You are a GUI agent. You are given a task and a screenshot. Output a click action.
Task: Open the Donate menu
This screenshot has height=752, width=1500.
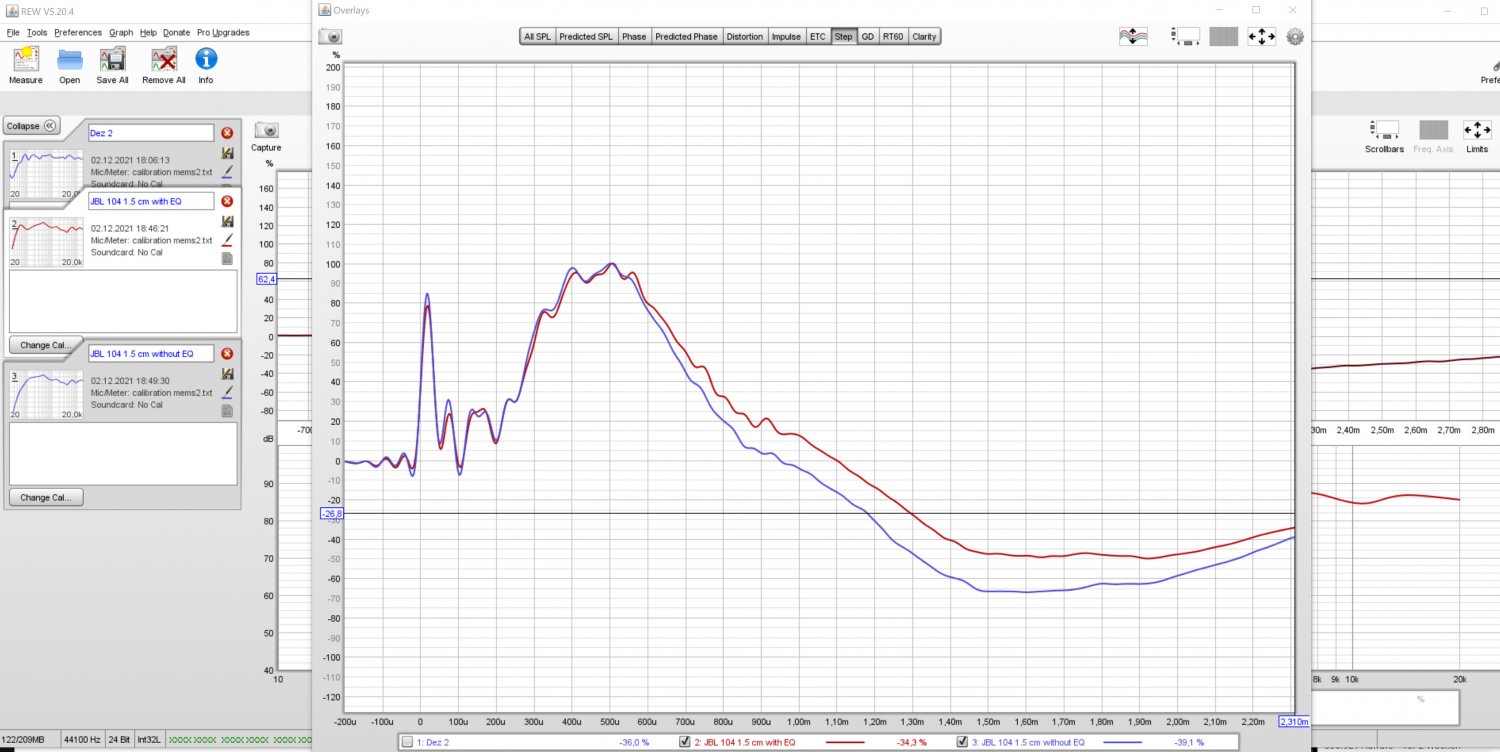coord(177,32)
